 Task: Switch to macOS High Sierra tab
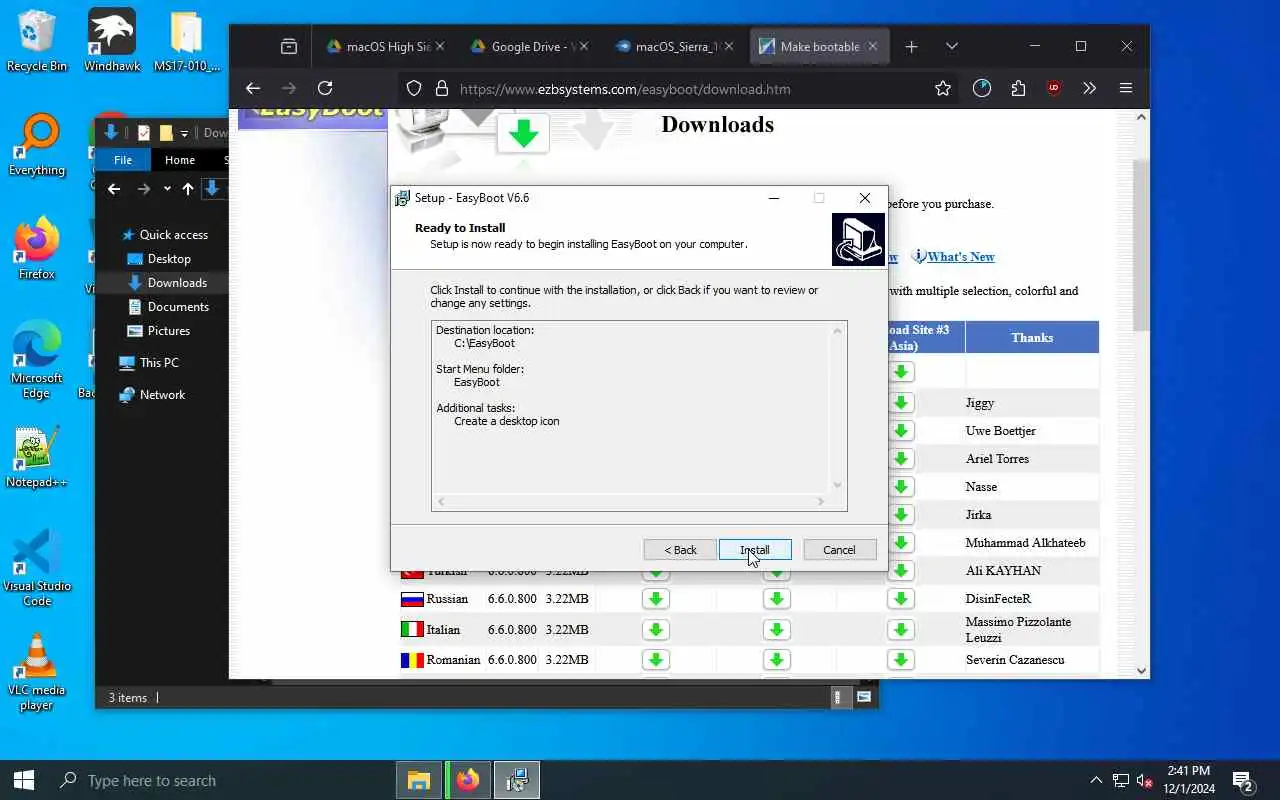click(x=385, y=46)
